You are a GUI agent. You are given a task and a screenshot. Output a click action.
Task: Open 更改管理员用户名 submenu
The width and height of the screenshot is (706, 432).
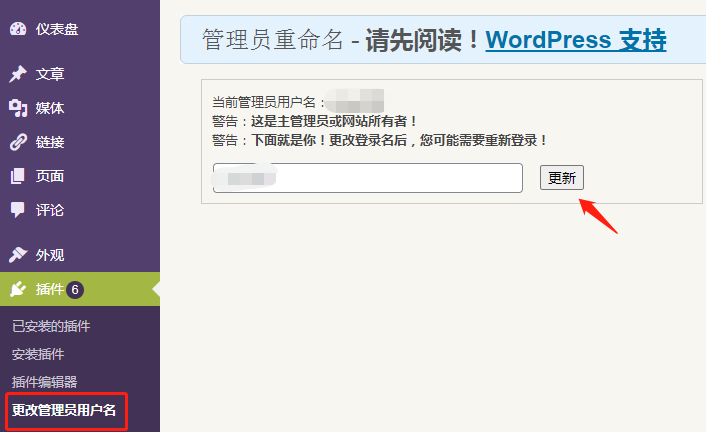tap(64, 410)
